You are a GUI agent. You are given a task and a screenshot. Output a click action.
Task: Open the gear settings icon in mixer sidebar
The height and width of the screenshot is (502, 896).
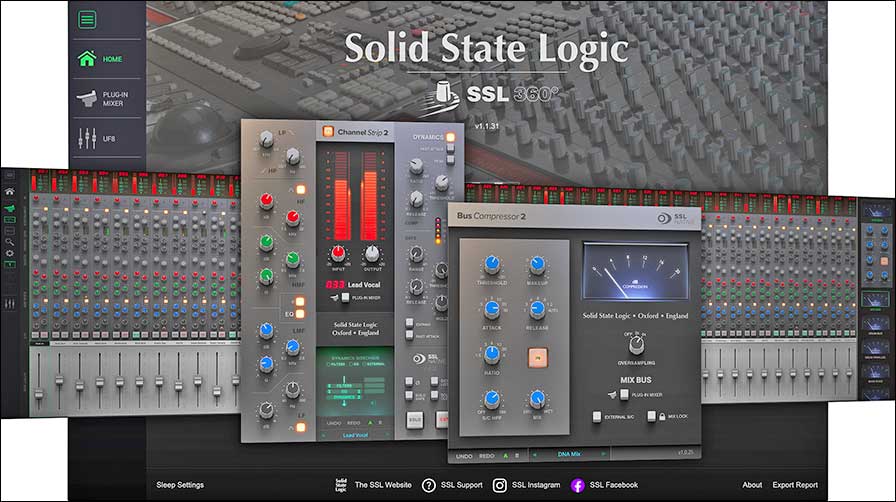tap(10, 253)
